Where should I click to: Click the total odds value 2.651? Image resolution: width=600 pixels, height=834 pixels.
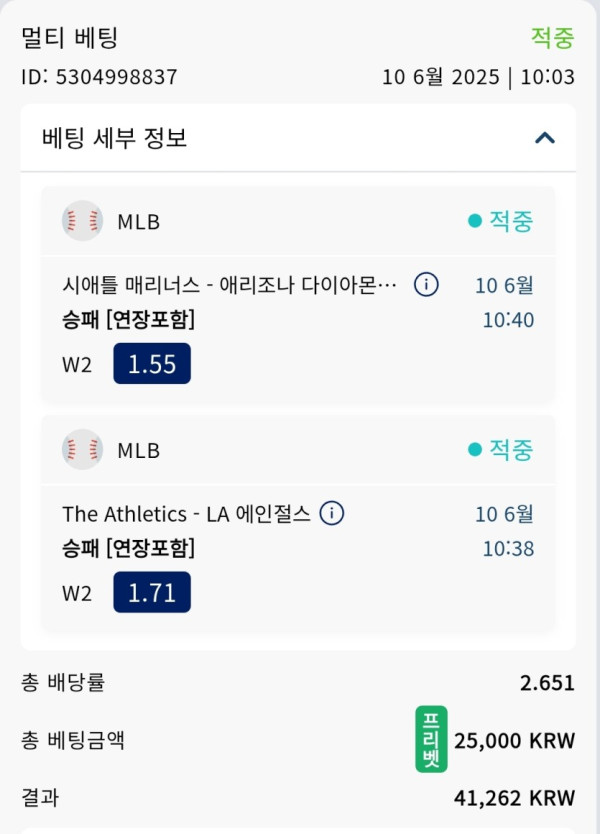pyautogui.click(x=547, y=683)
